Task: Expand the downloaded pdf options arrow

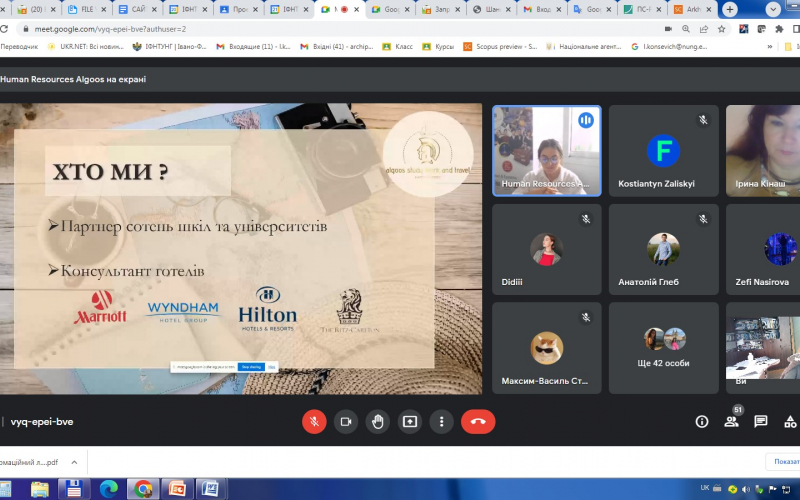Action: (74, 462)
